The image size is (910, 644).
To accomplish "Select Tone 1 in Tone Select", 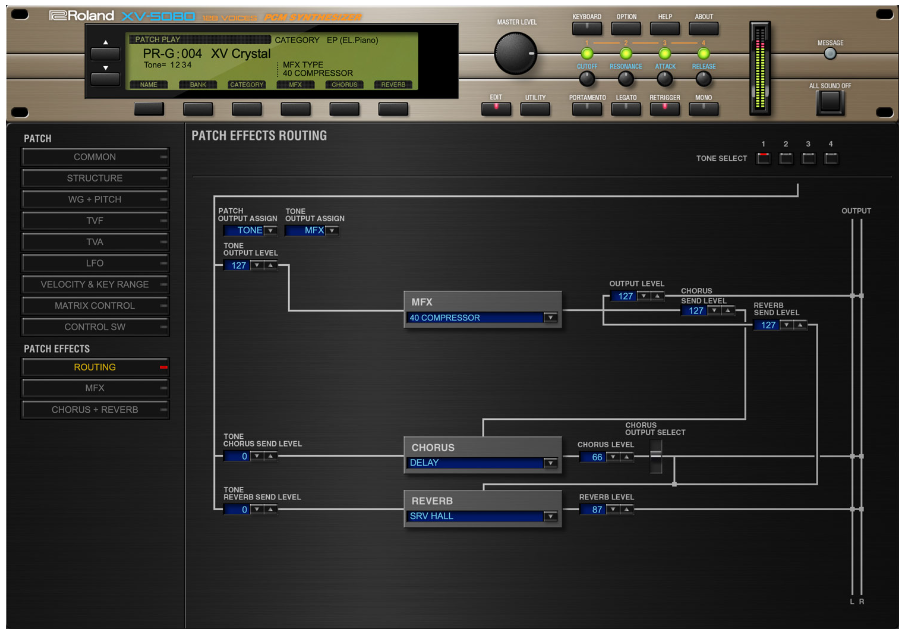I will [x=763, y=158].
